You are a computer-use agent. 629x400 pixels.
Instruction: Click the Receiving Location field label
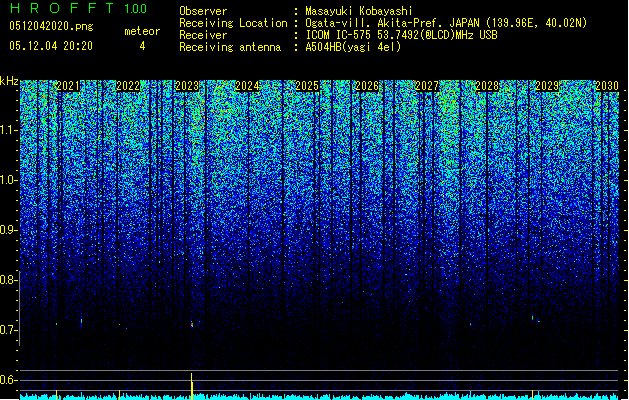point(233,23)
